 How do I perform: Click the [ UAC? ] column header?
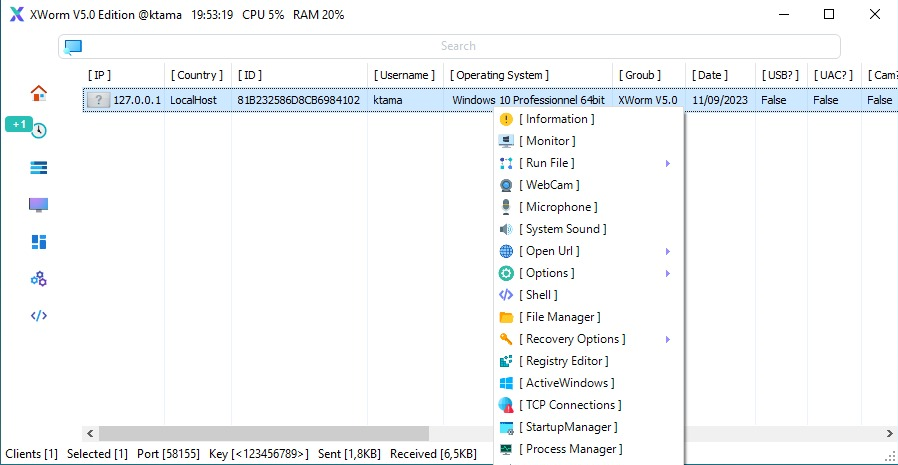834,75
